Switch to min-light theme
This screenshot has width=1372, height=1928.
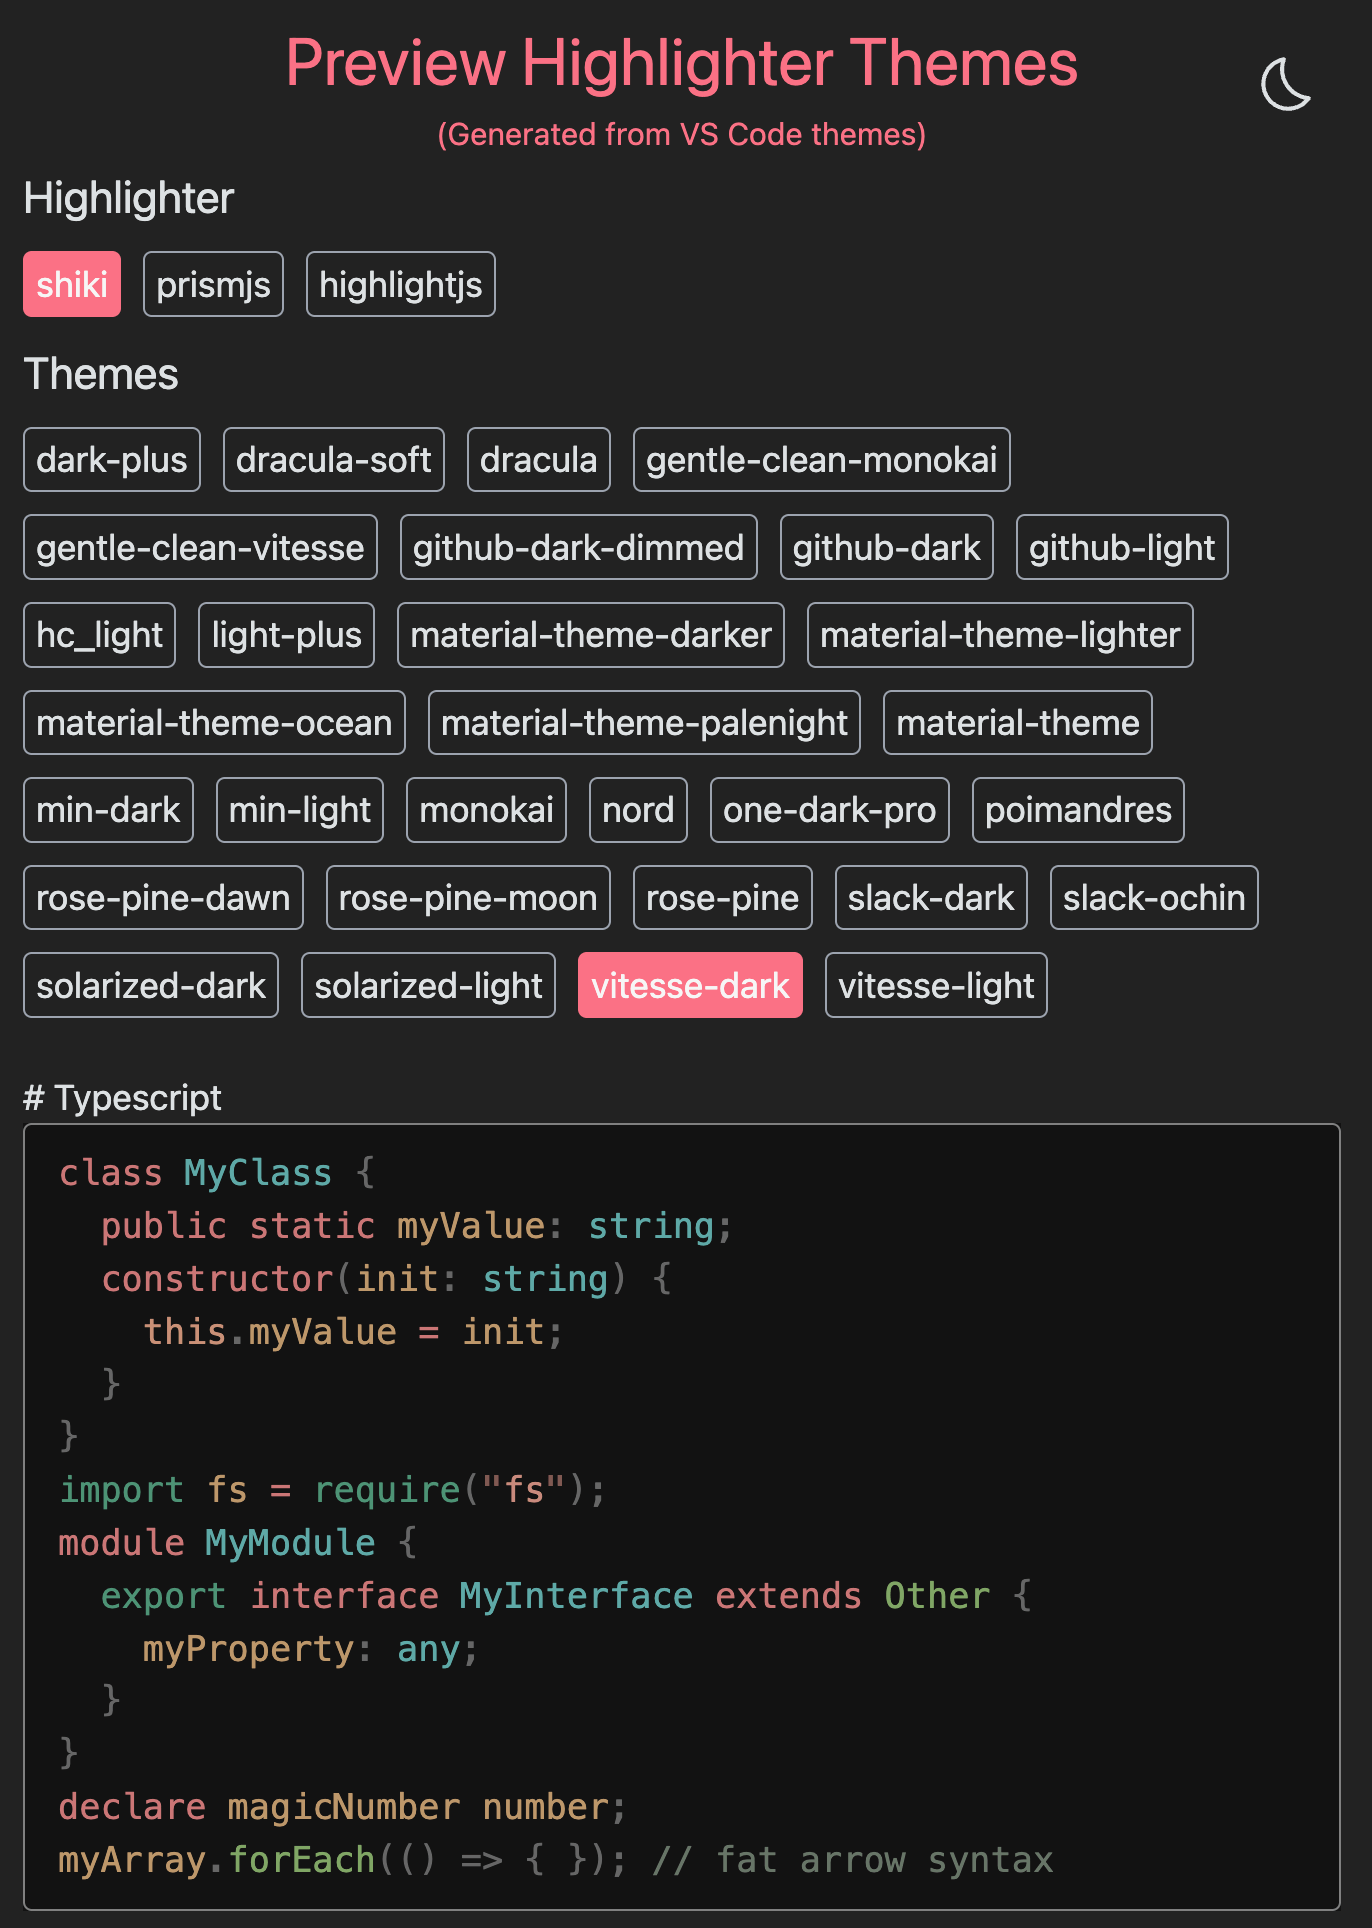[300, 810]
